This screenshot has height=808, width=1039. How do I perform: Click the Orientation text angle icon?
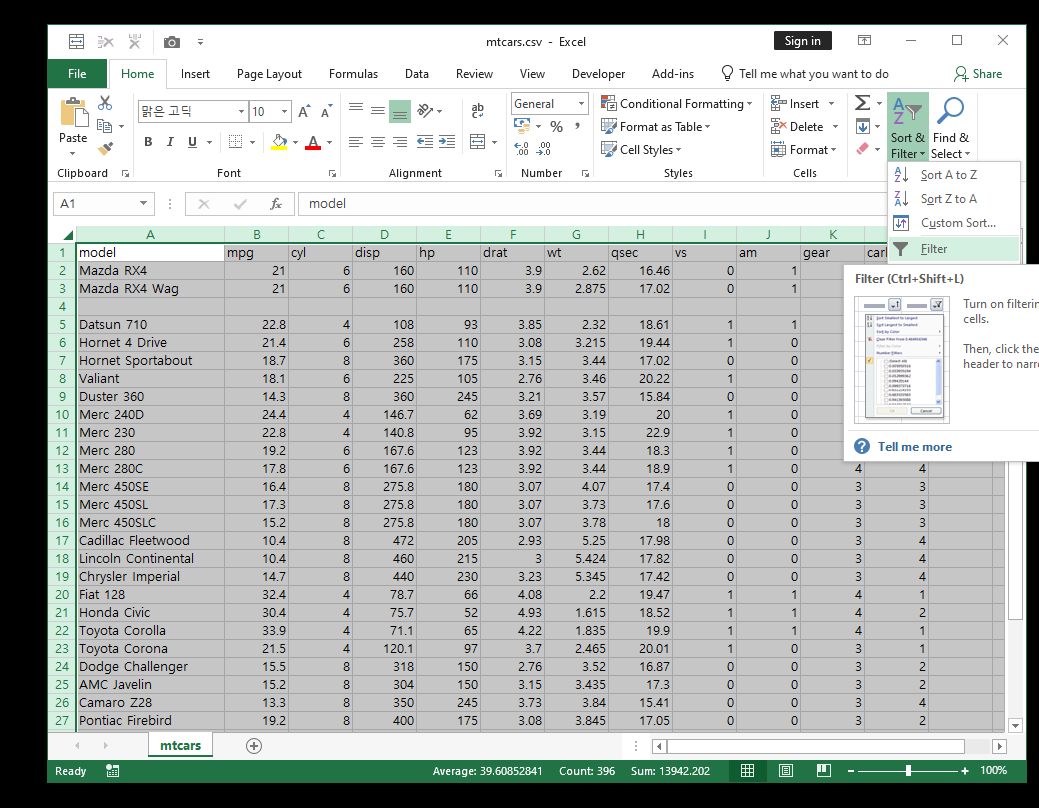pyautogui.click(x=425, y=110)
